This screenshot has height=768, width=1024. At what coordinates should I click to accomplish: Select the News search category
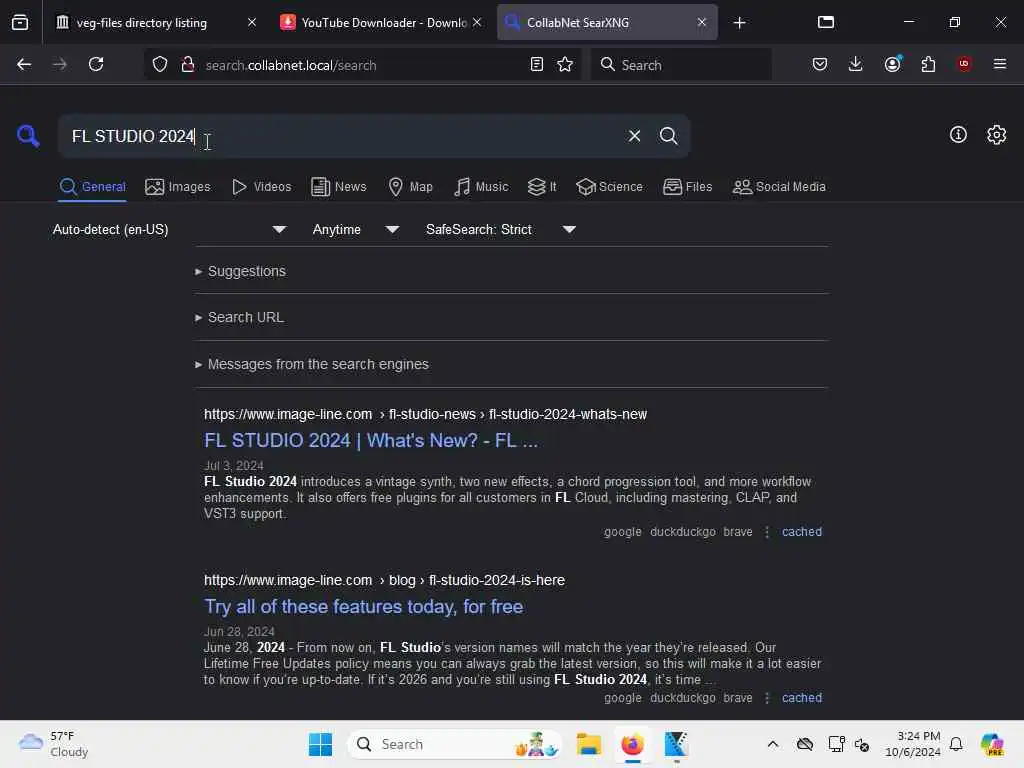click(339, 187)
